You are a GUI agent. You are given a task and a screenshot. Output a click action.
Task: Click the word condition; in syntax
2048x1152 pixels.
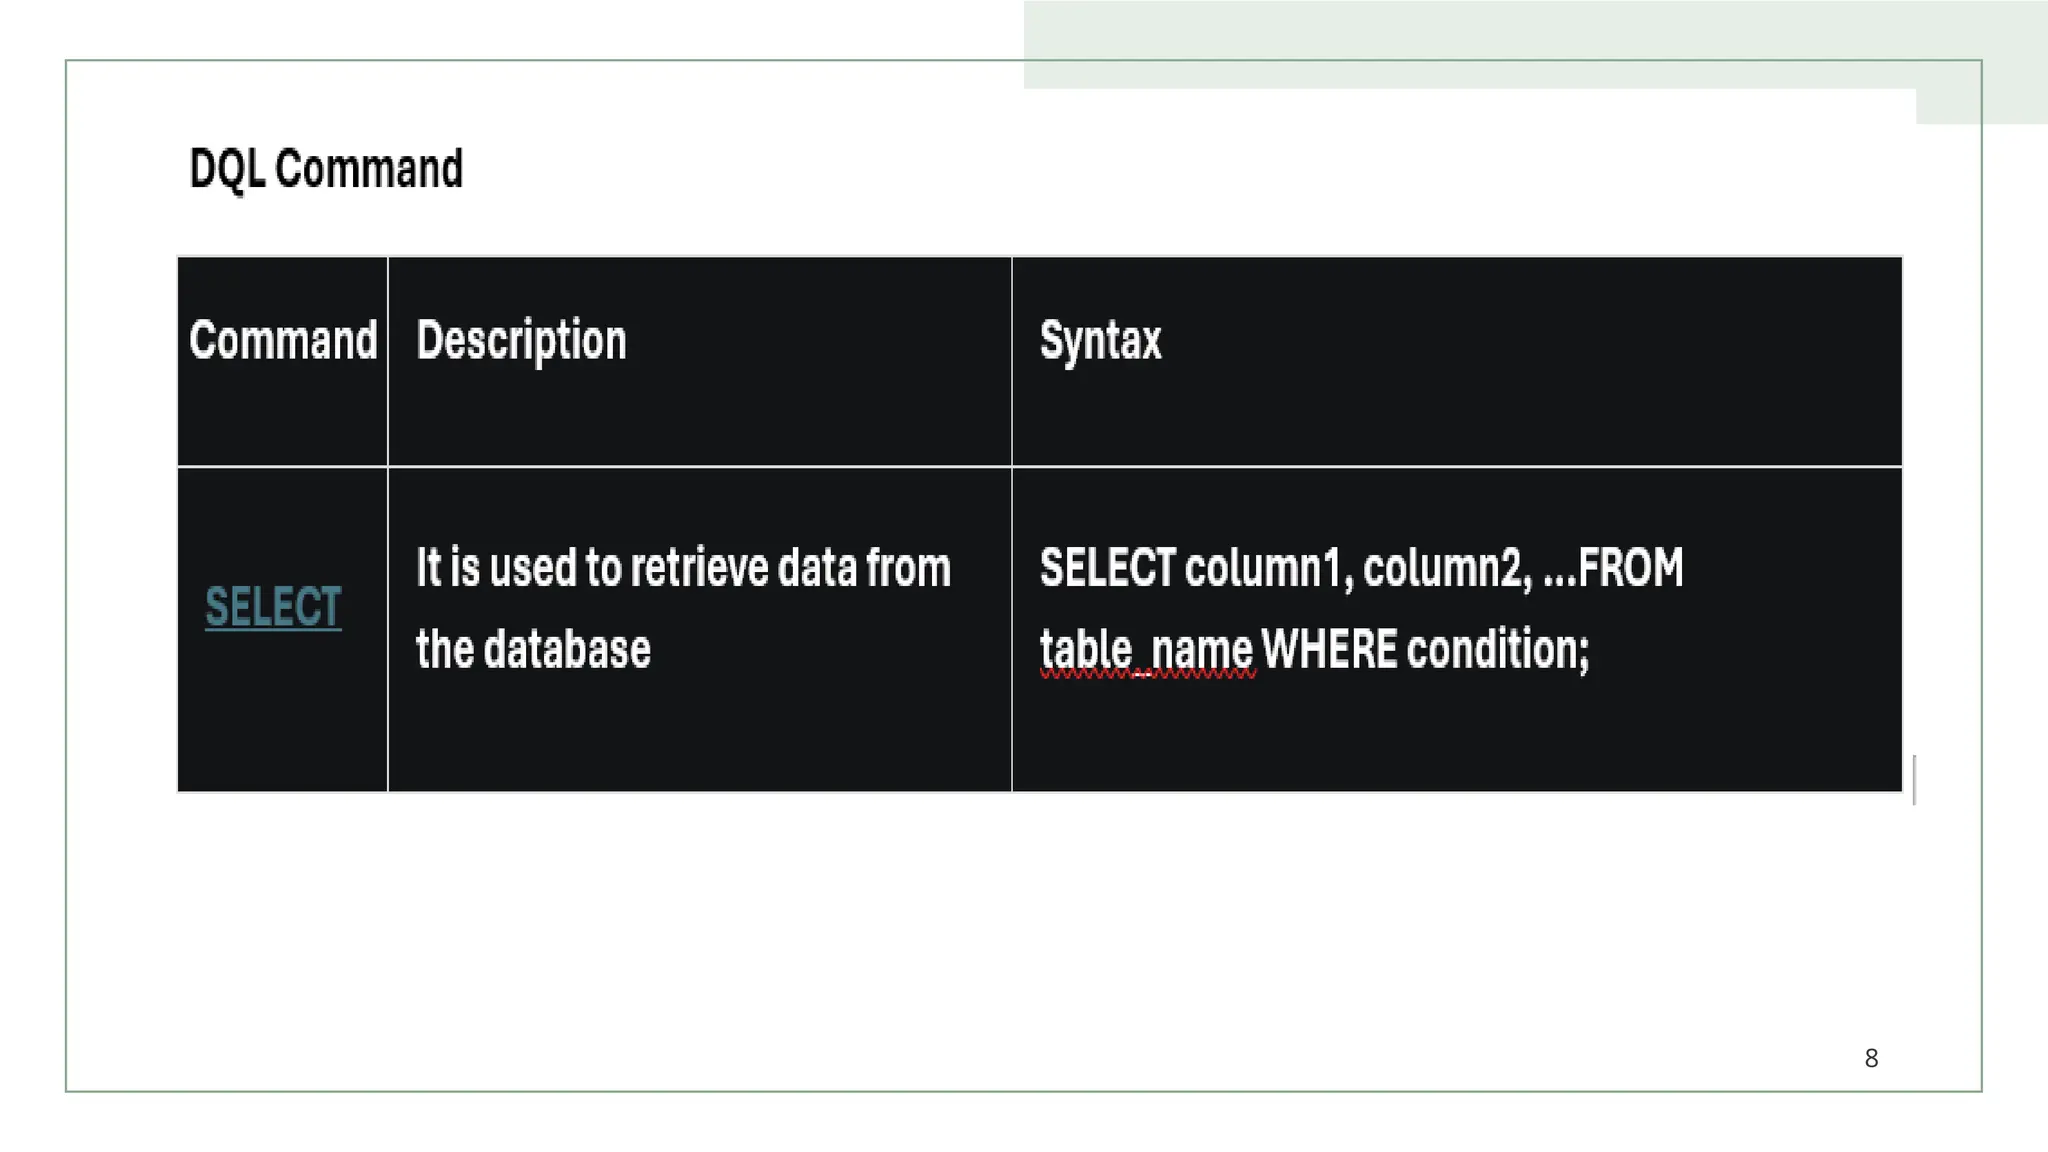(1498, 649)
